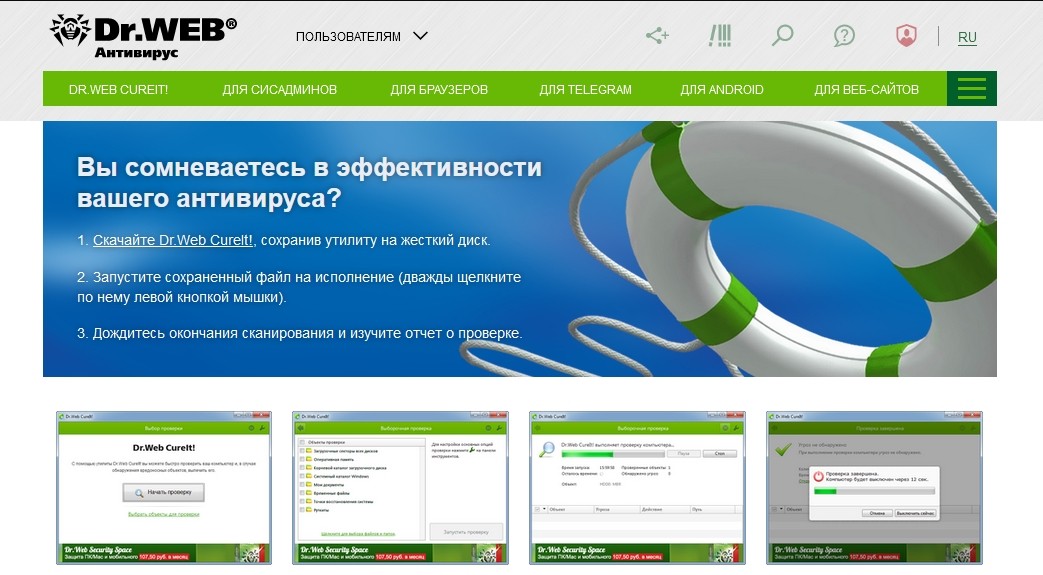Open second screenshot showing scan object checkboxes
This screenshot has height=575, width=1043.
400,487
